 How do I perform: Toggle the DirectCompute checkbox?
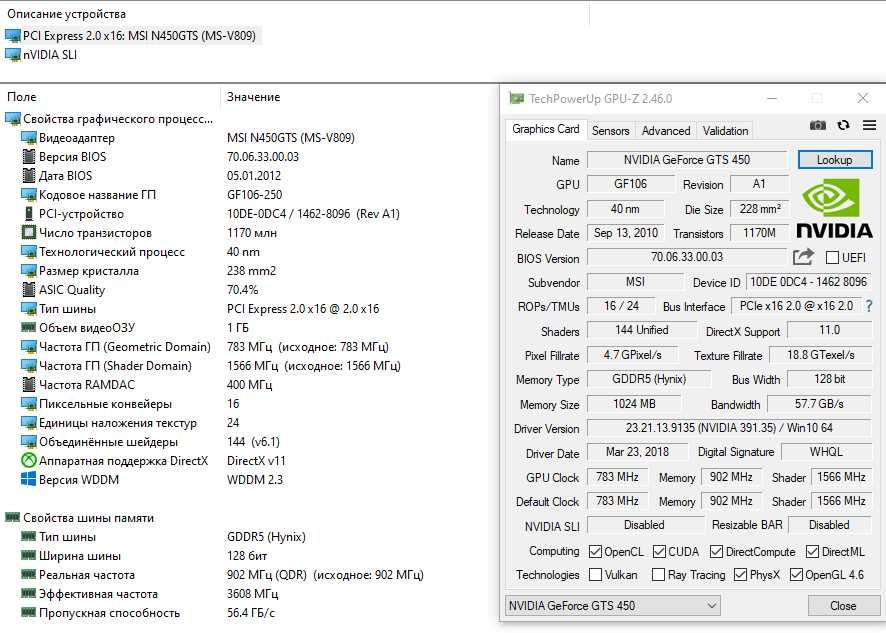(x=716, y=551)
